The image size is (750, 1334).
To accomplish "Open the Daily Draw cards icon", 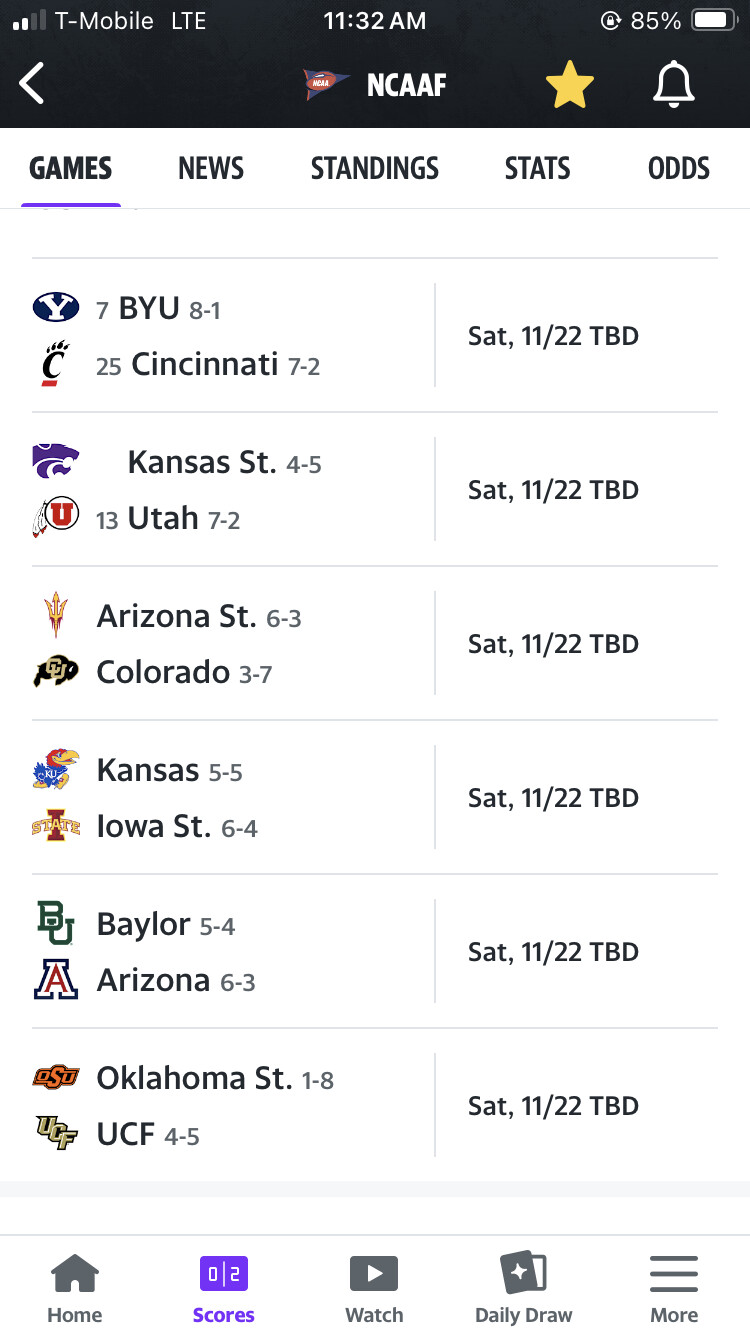I will [x=523, y=1273].
